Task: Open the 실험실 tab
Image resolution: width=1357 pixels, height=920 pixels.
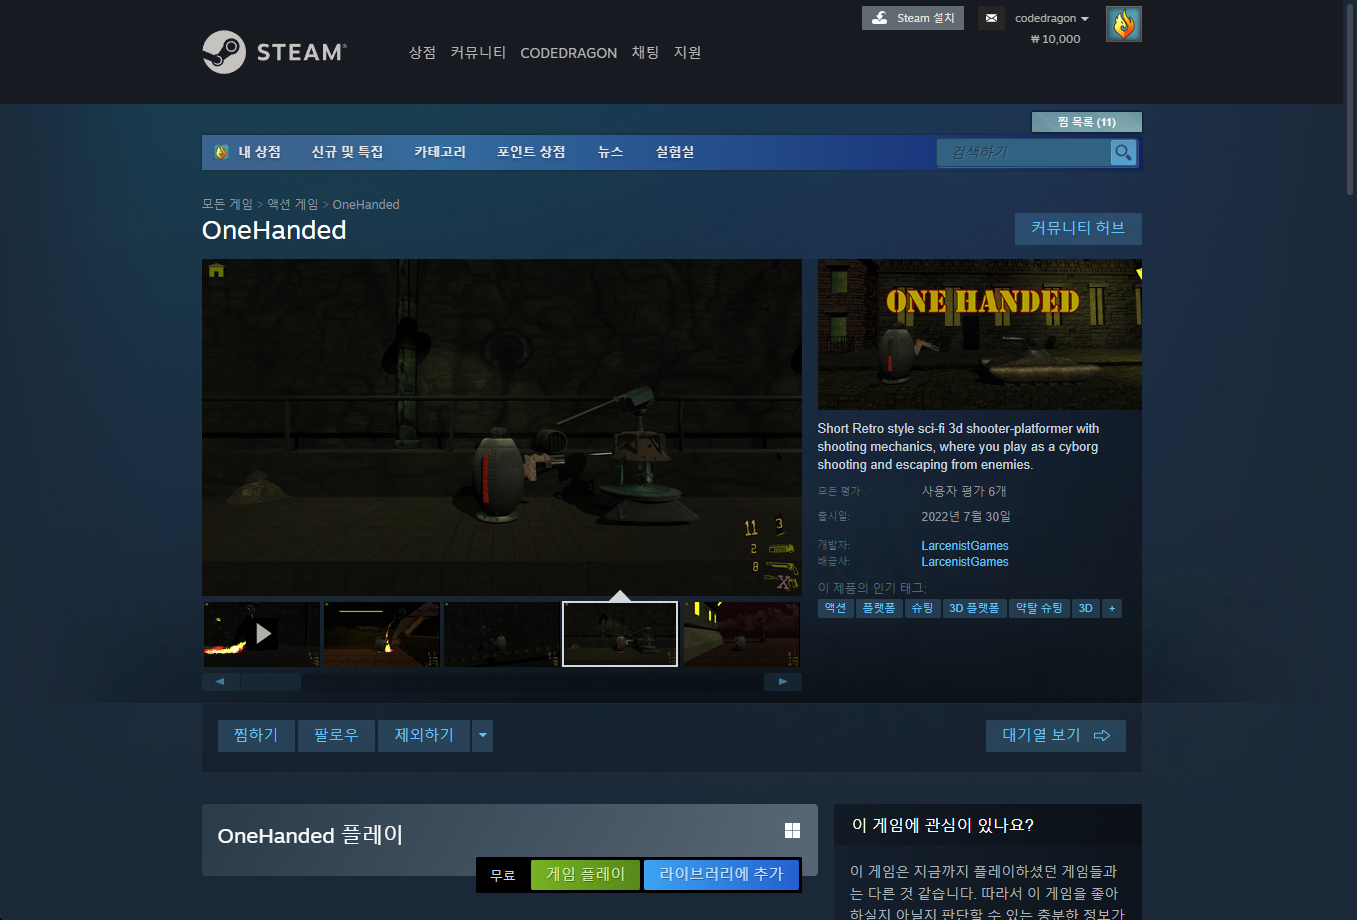Action: pyautogui.click(x=675, y=152)
